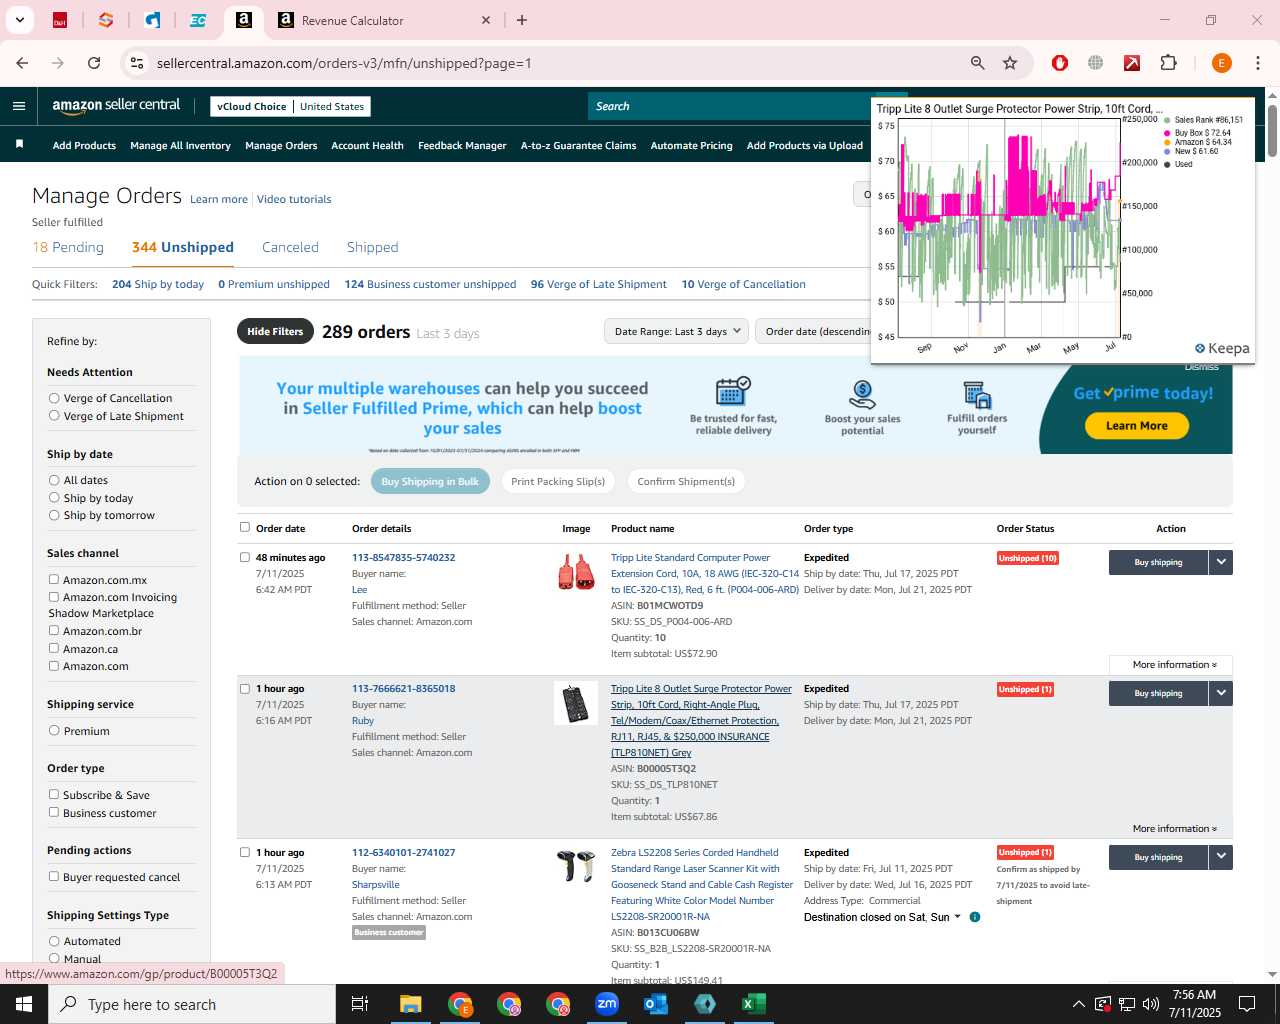Screen dimensions: 1280x1024
Task: Open the Destination closed on Sat, Sun dropdown arrow
Action: 957,917
